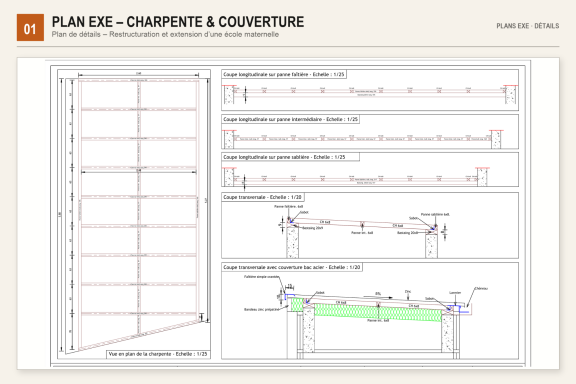Click the "Zinc" annotation label
The width and height of the screenshot is (576, 384).
pos(408,292)
